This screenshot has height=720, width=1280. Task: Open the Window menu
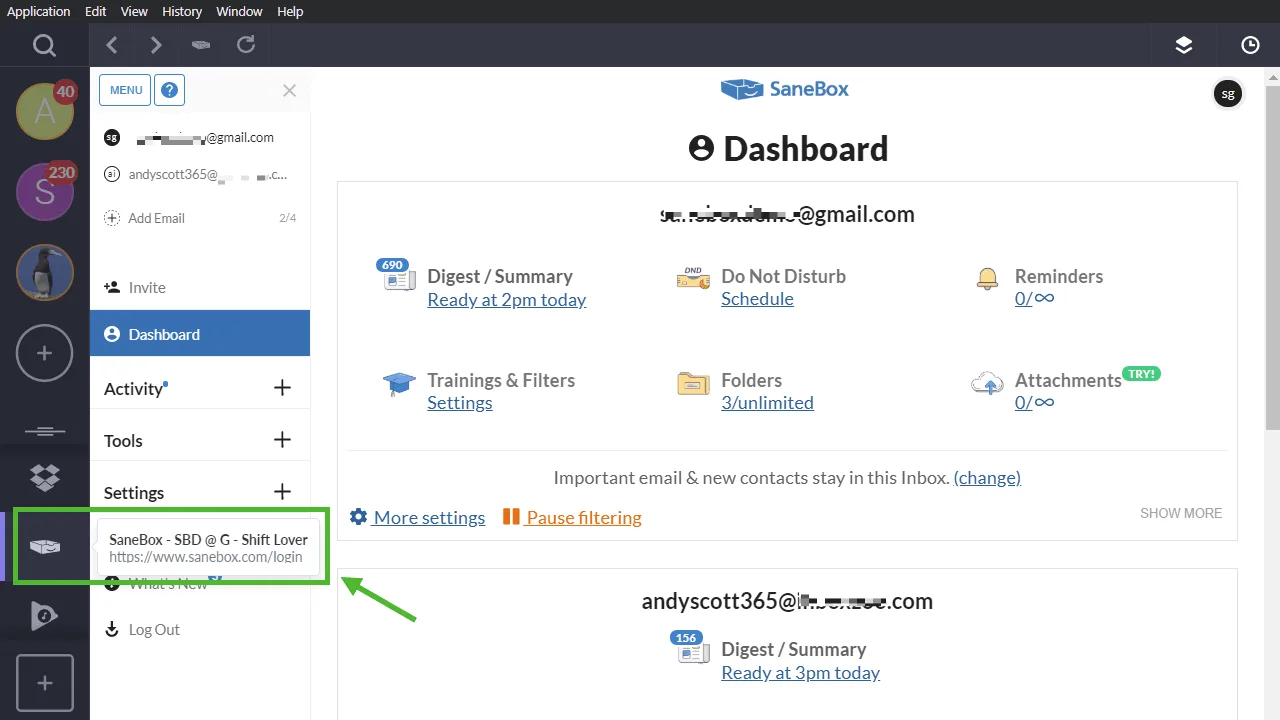[240, 11]
